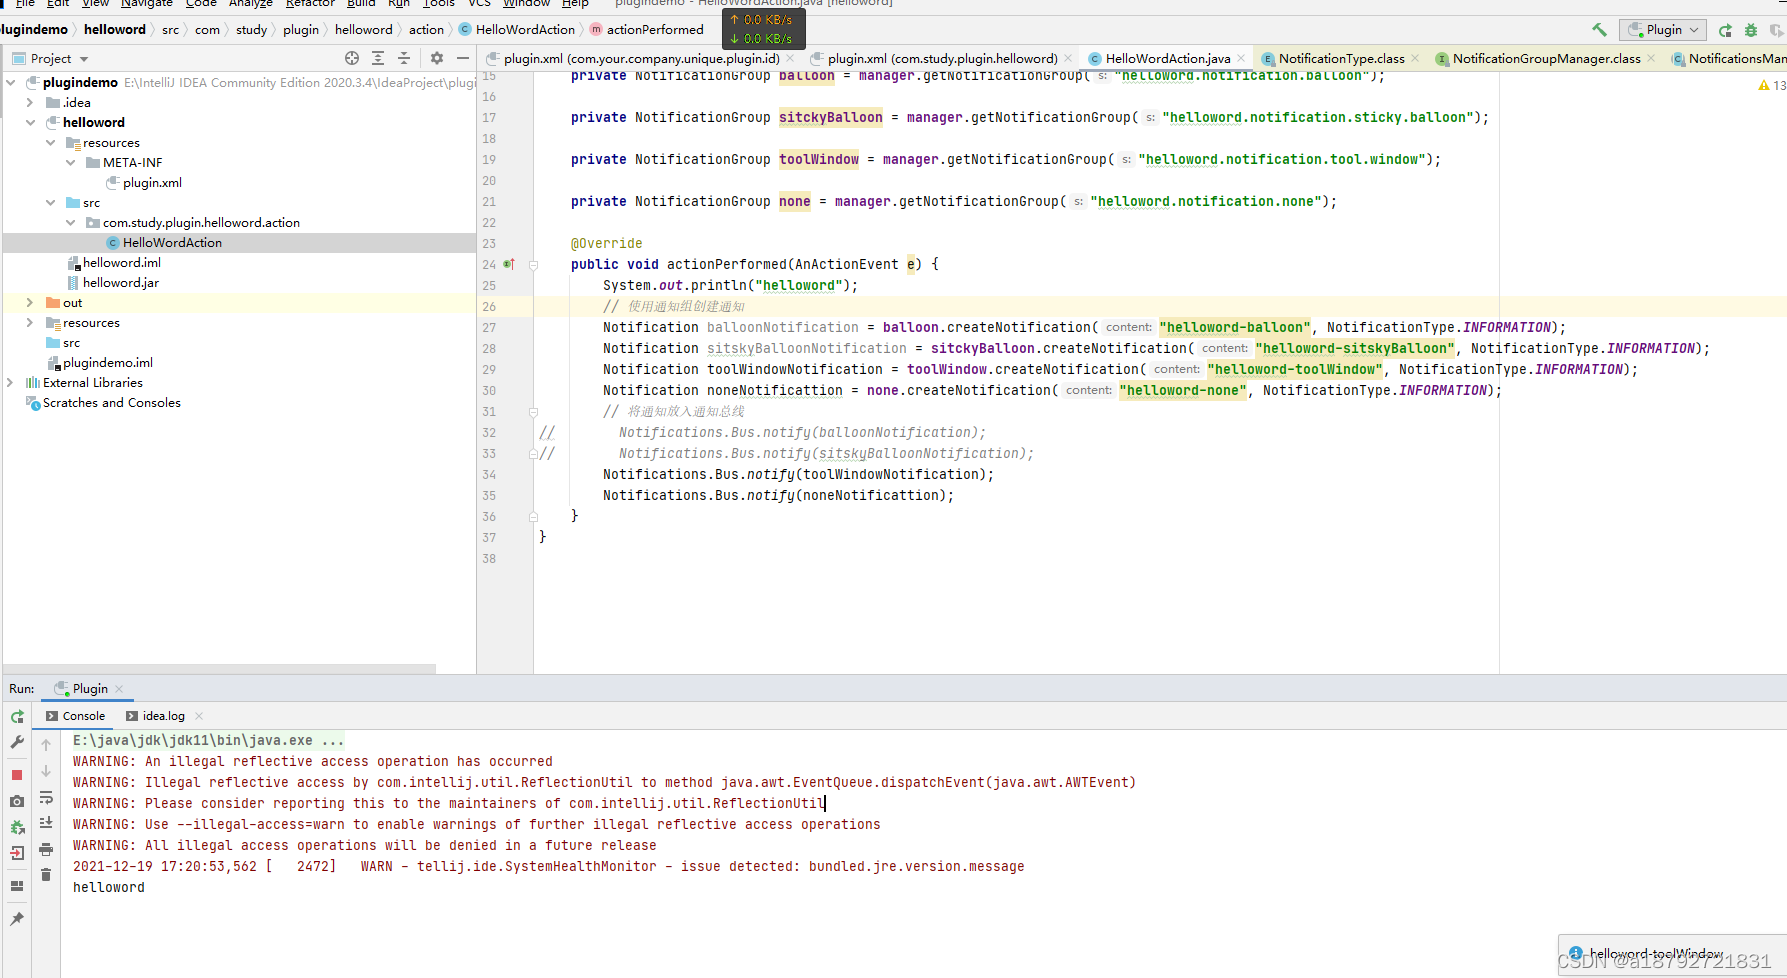Pin the Run tab with pin icon
1787x978 pixels.
pyautogui.click(x=17, y=918)
